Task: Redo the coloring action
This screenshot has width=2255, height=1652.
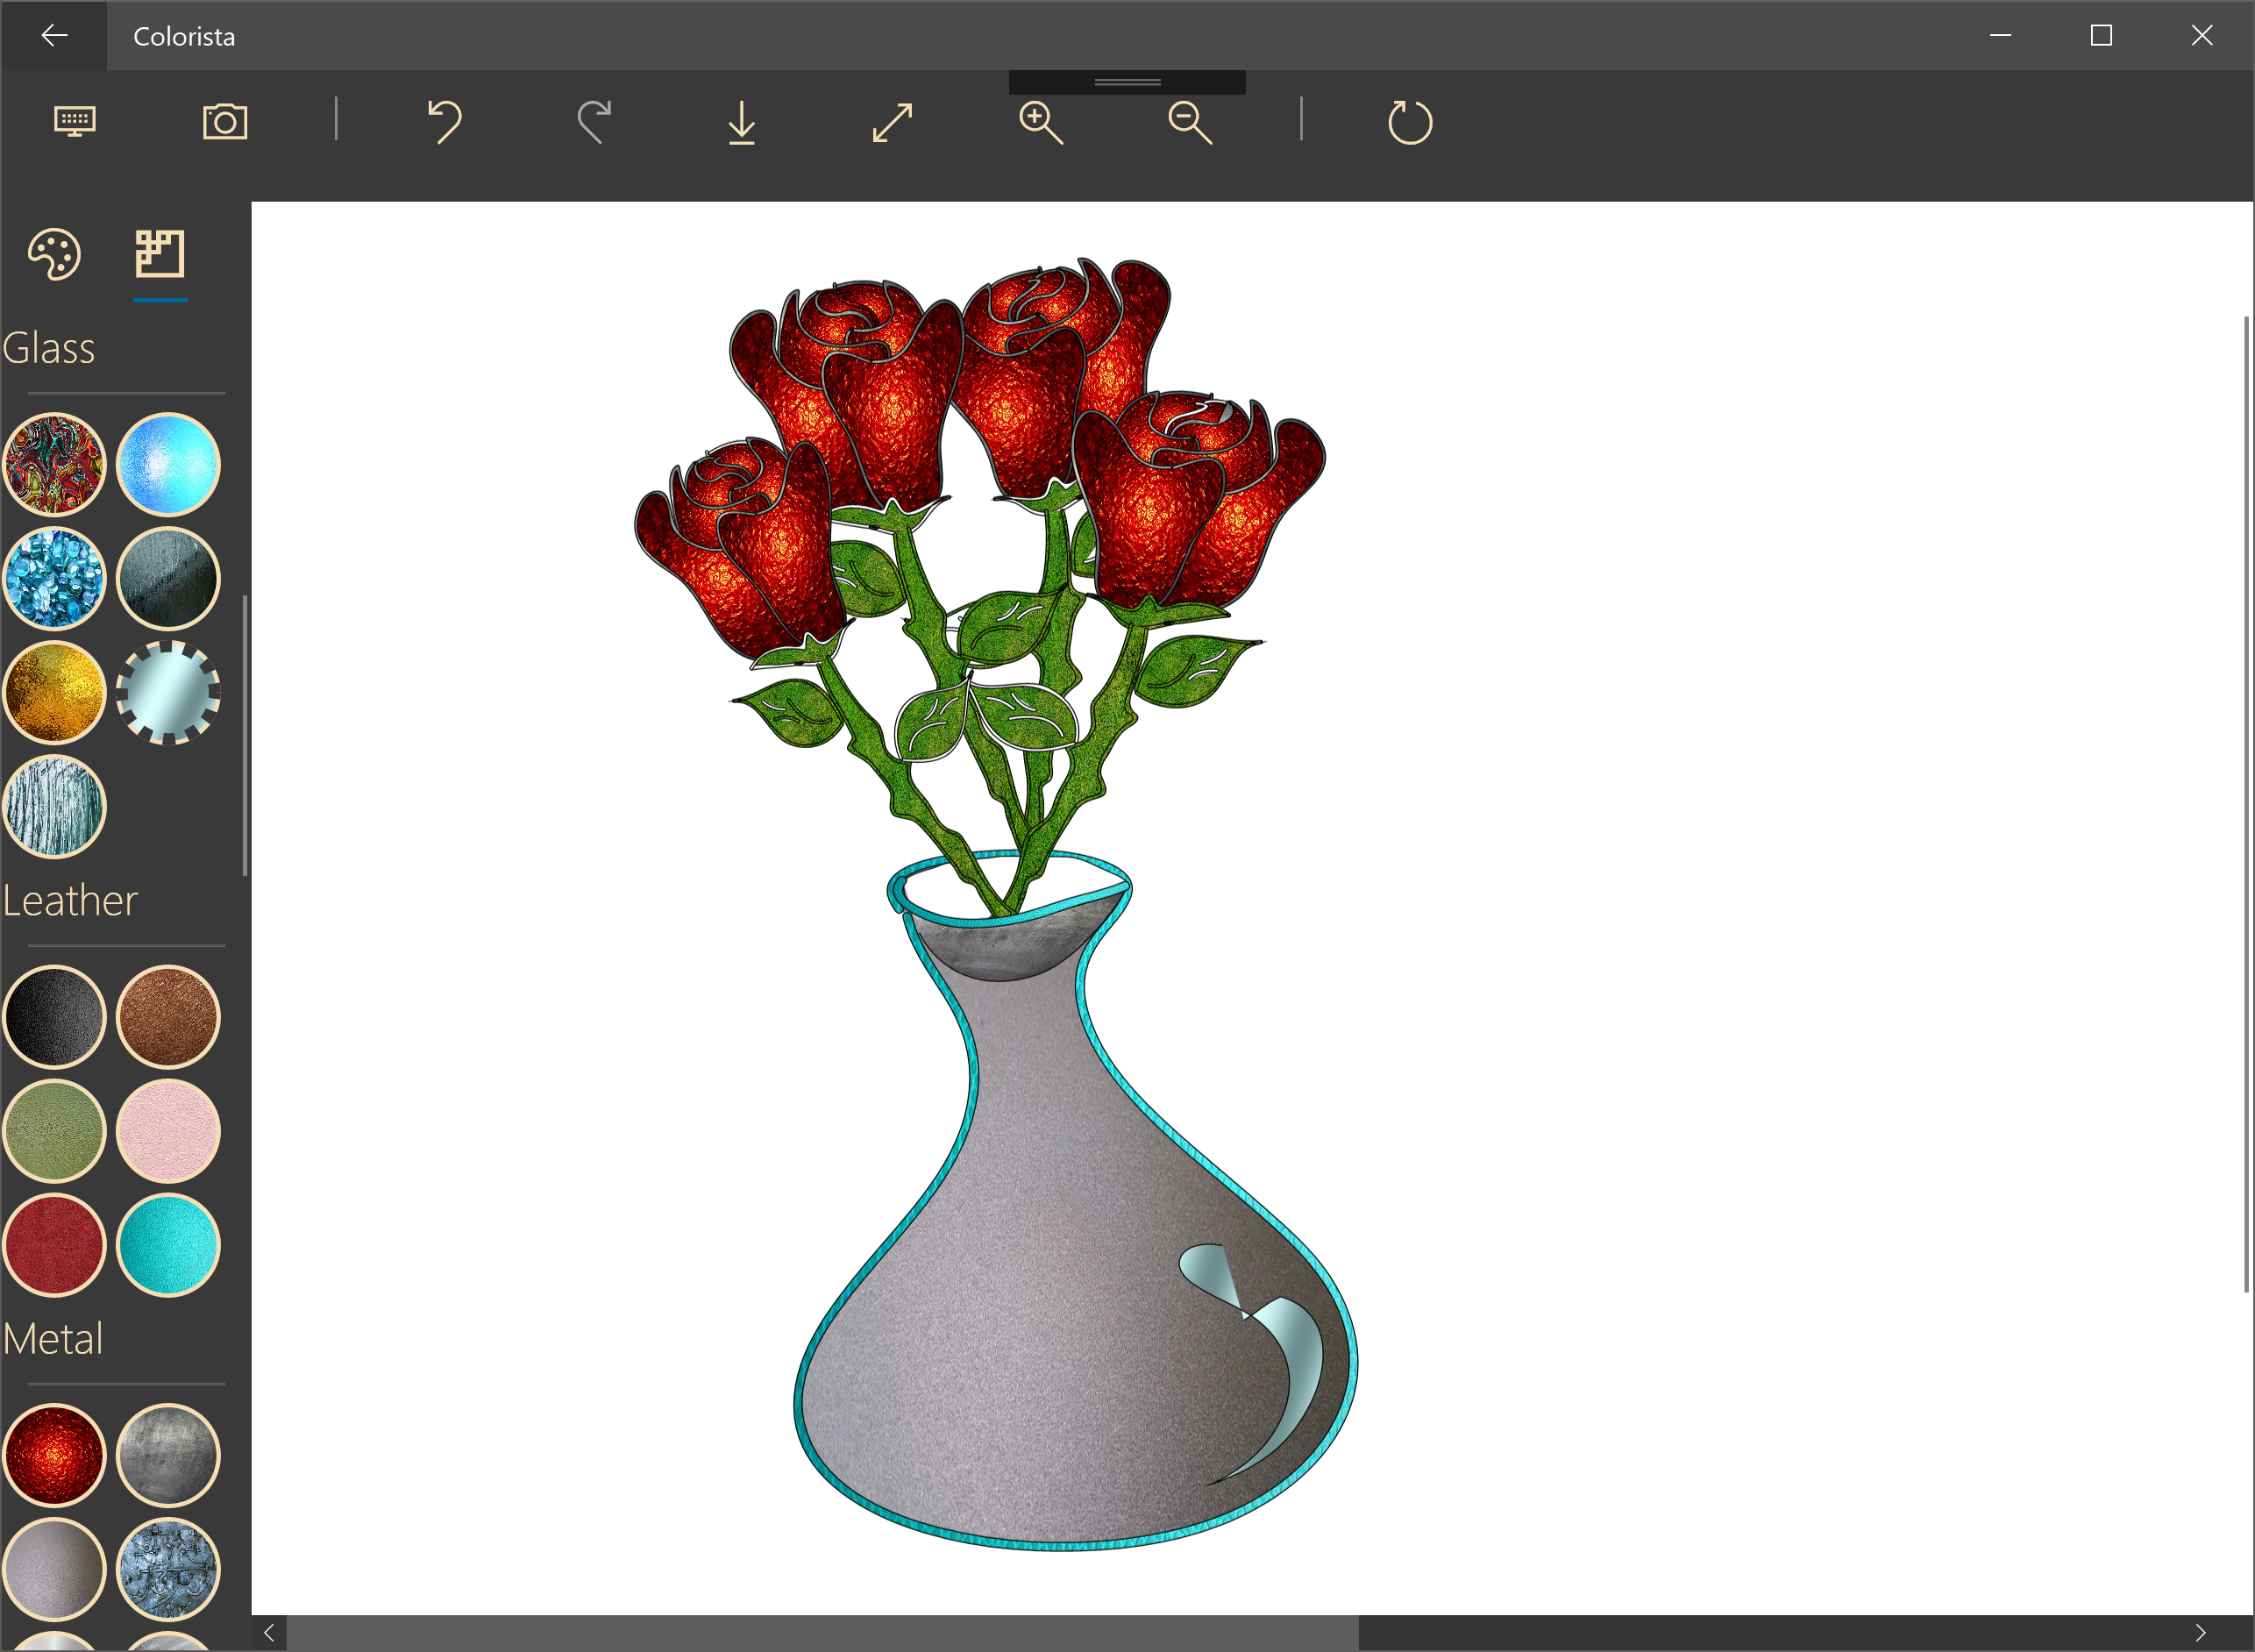Action: [x=594, y=122]
